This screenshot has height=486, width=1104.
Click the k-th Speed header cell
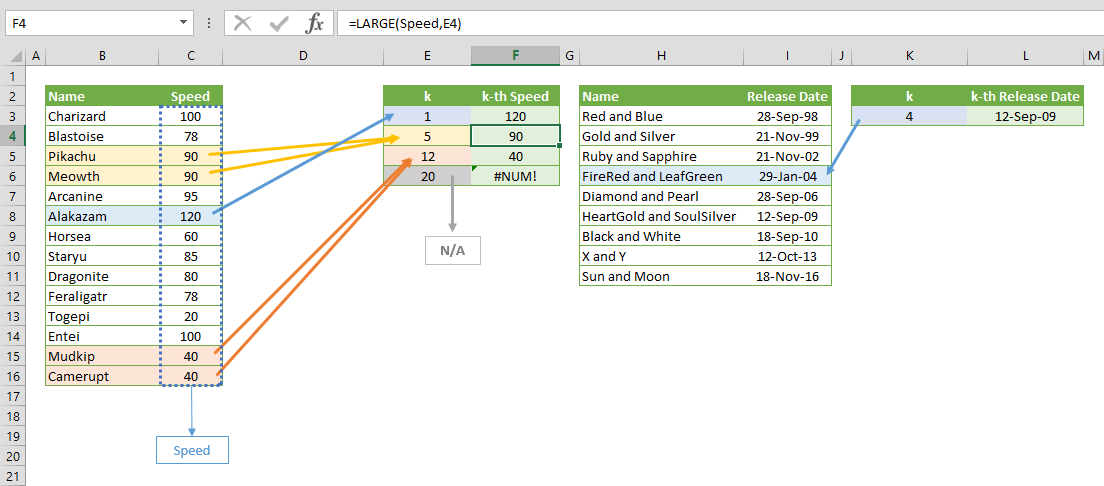coord(516,96)
